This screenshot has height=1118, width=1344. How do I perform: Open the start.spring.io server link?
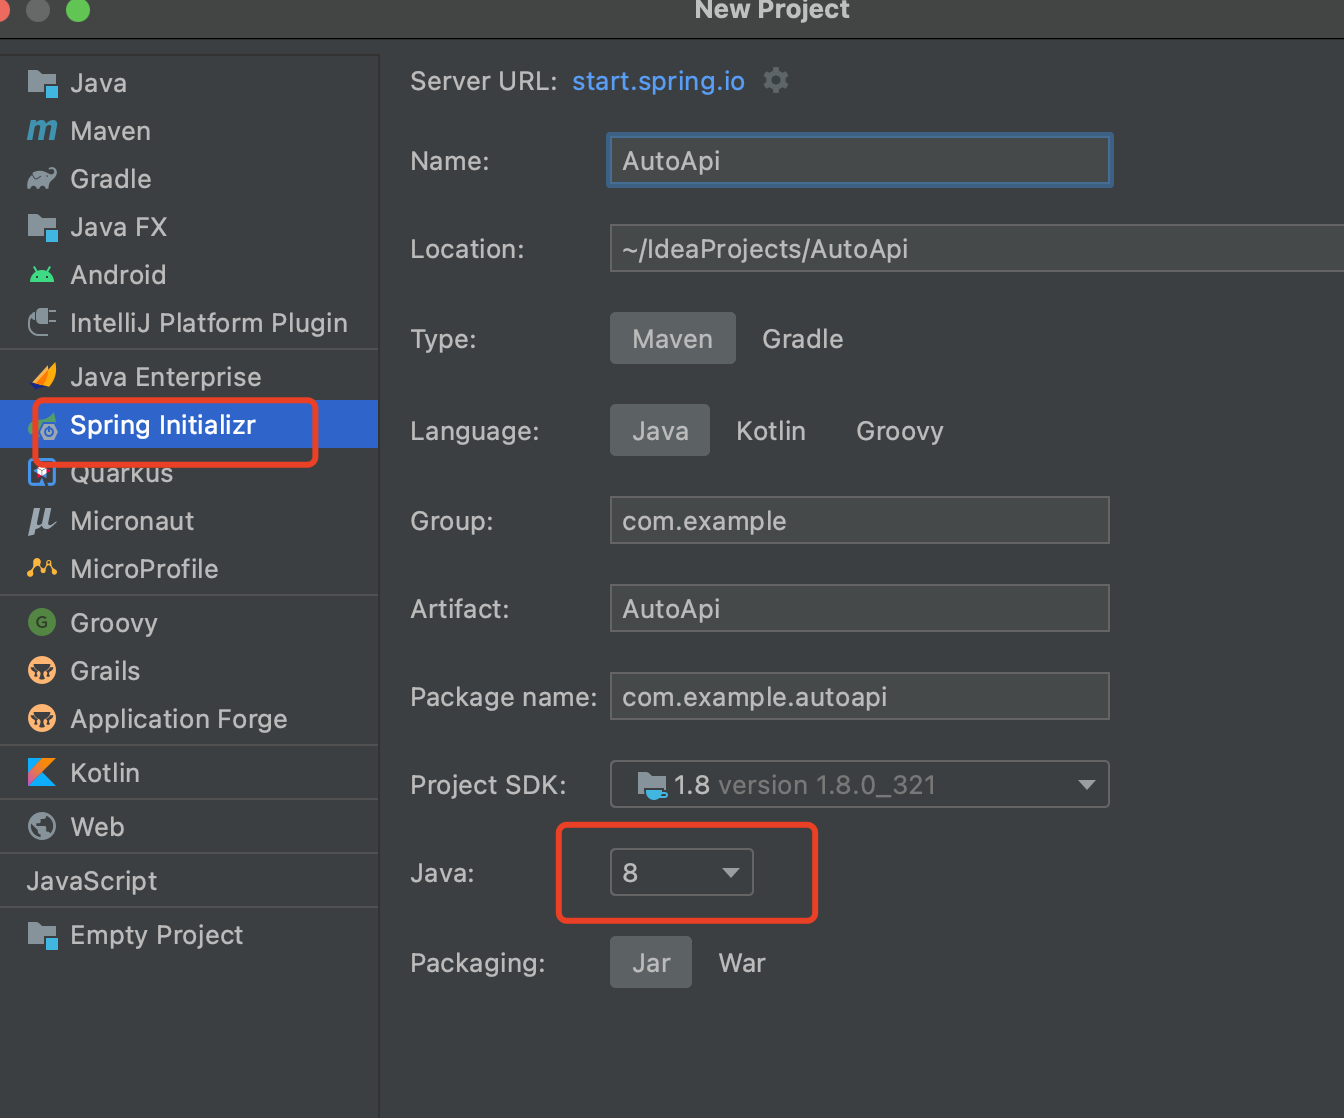pos(658,81)
